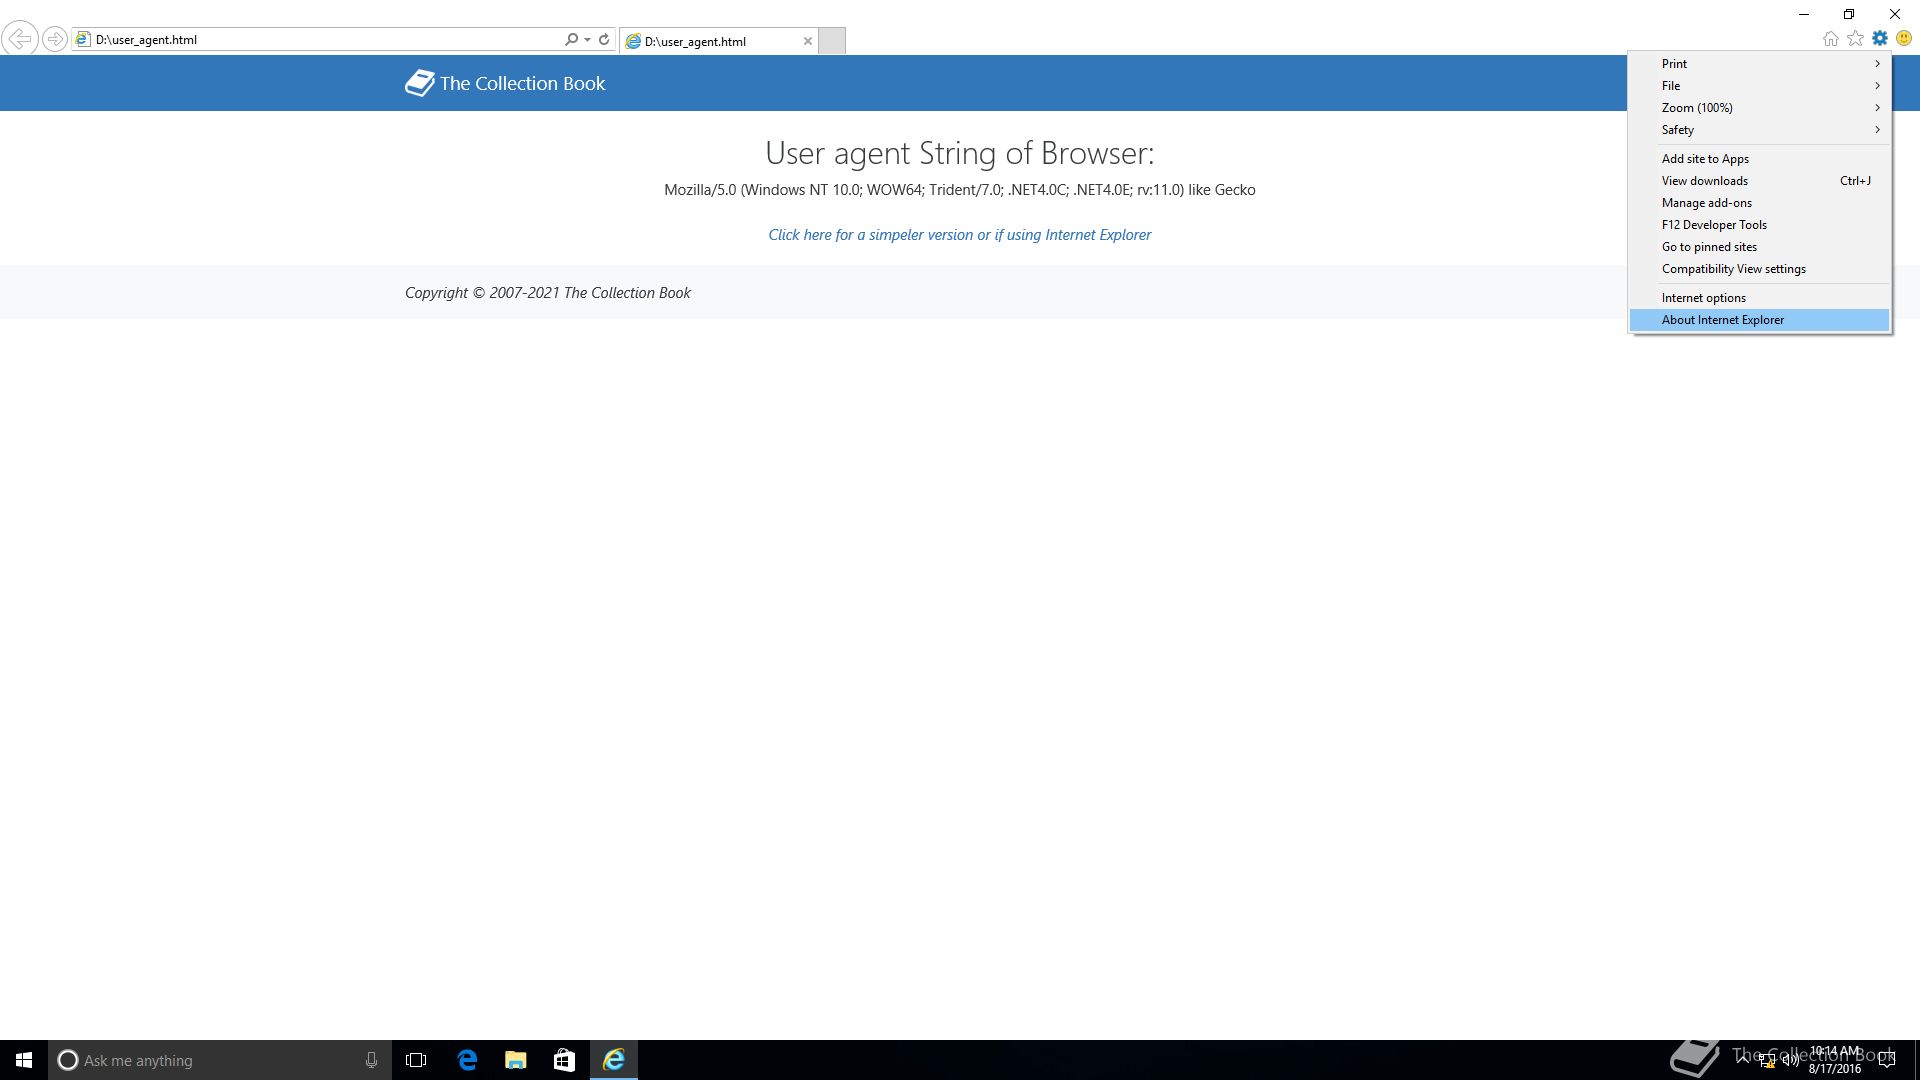Open the File submenu
This screenshot has height=1080, width=1920.
[x=1760, y=86]
